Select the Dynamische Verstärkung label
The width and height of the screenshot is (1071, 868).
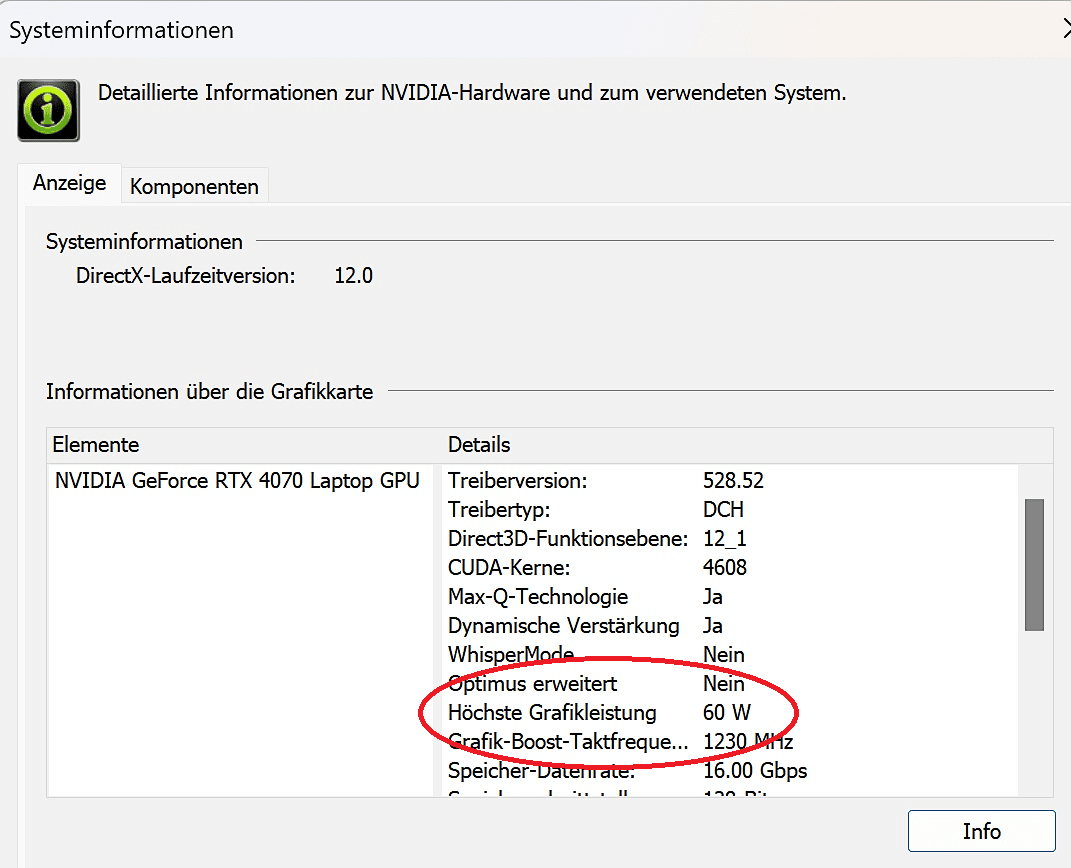(564, 626)
